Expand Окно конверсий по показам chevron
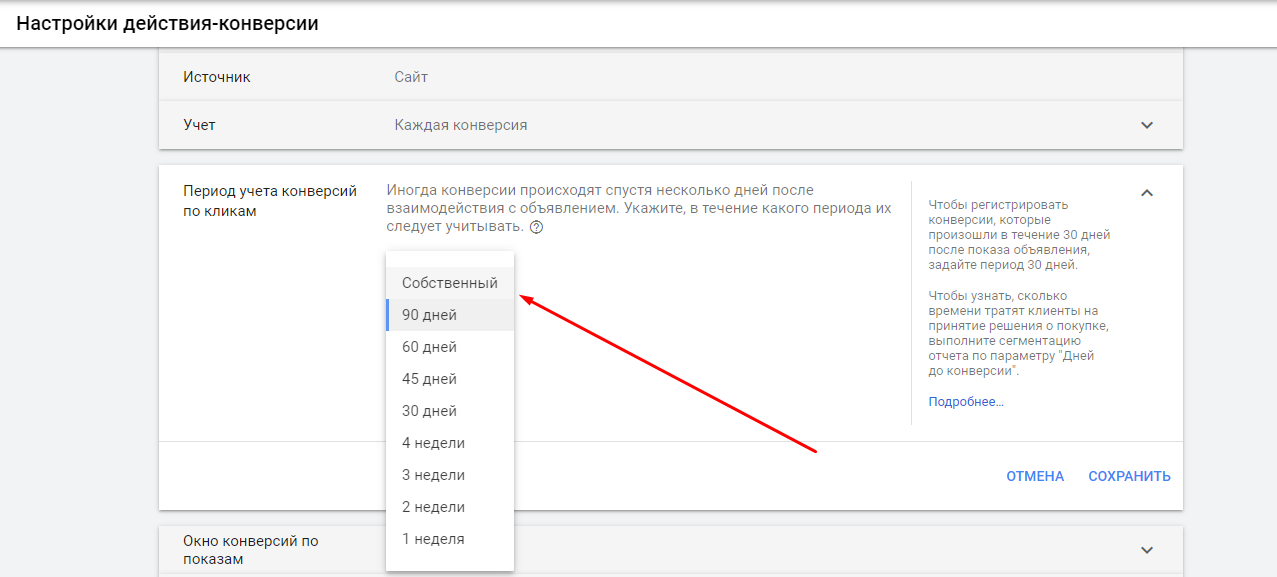The image size is (1277, 577). click(1147, 550)
